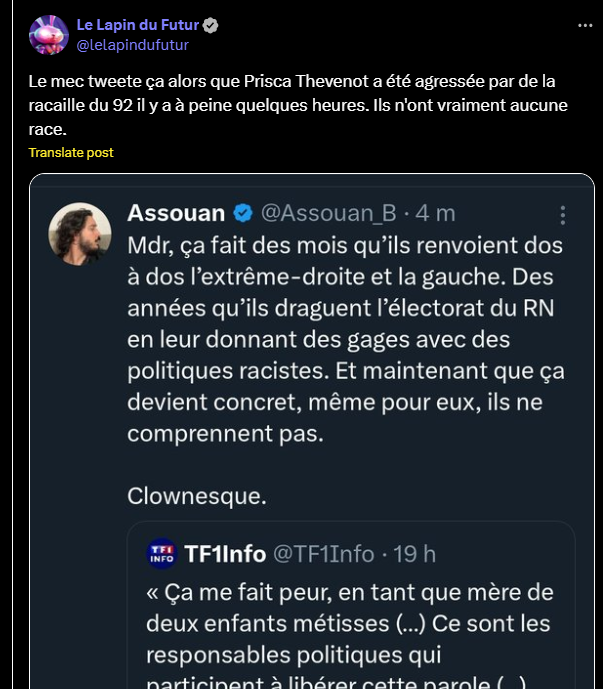Click the TF1Info account name
This screenshot has width=603, height=689.
click(224, 553)
